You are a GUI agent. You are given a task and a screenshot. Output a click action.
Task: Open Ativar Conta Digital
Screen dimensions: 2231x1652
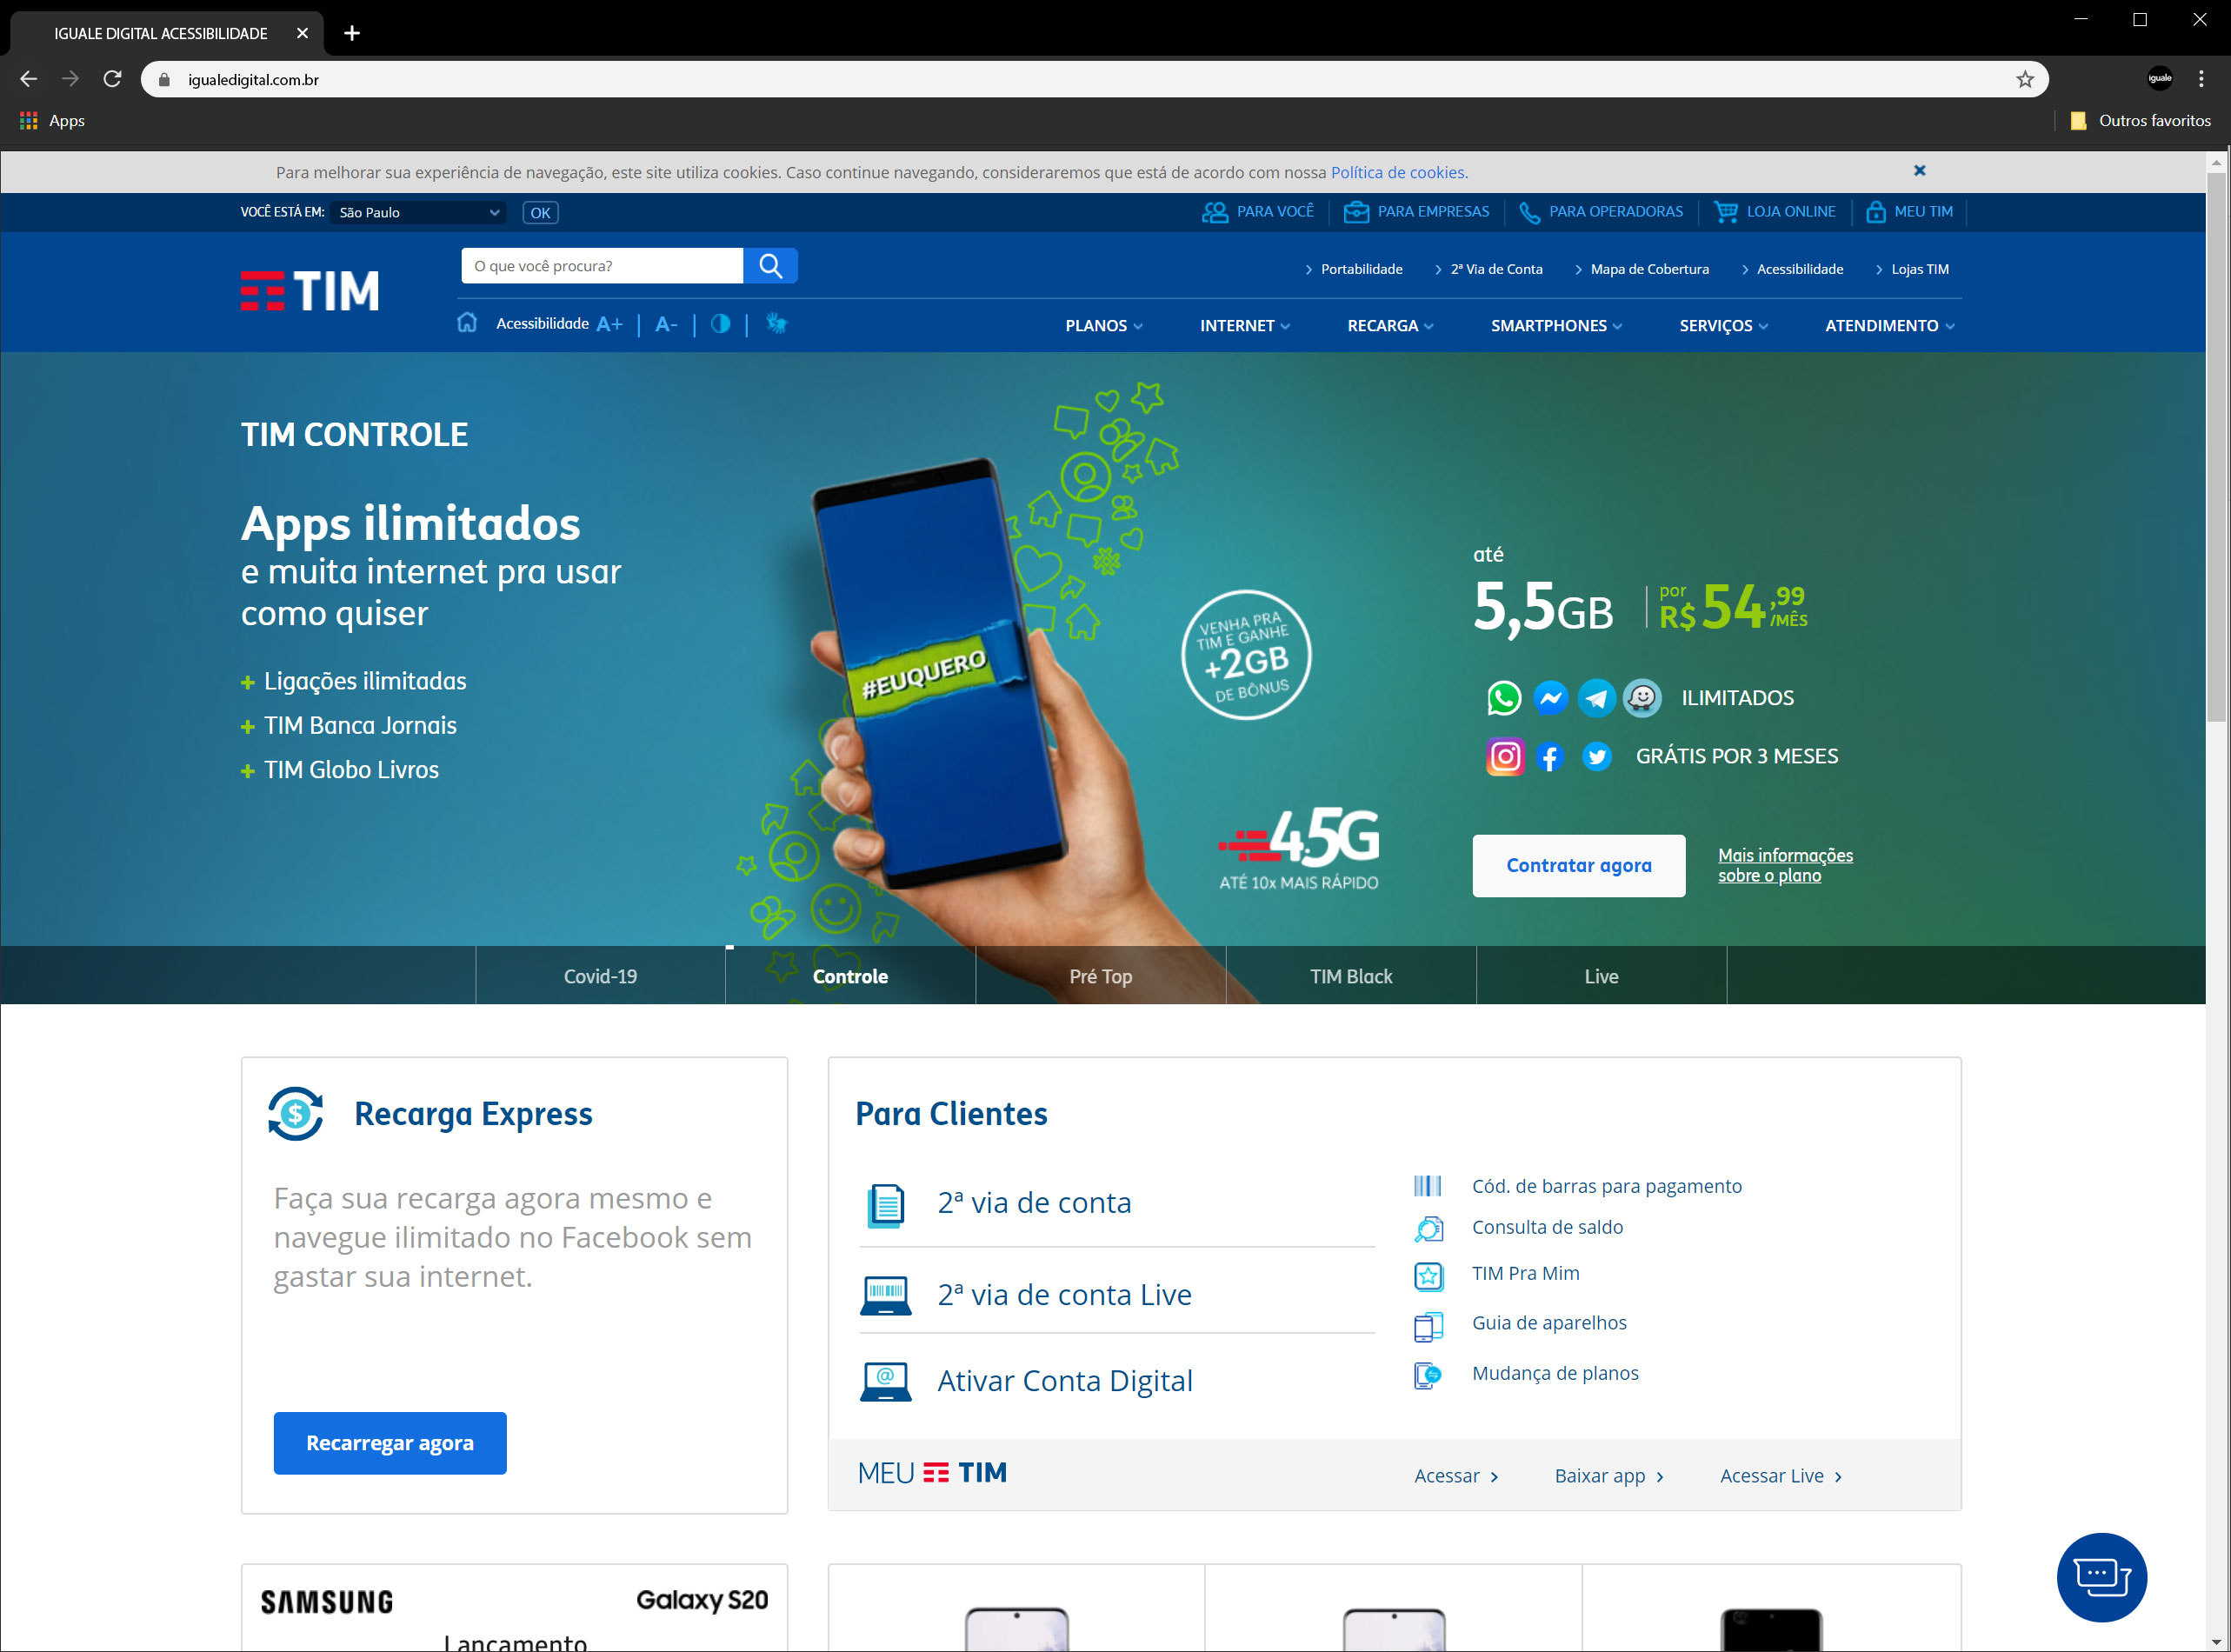pos(1027,1381)
